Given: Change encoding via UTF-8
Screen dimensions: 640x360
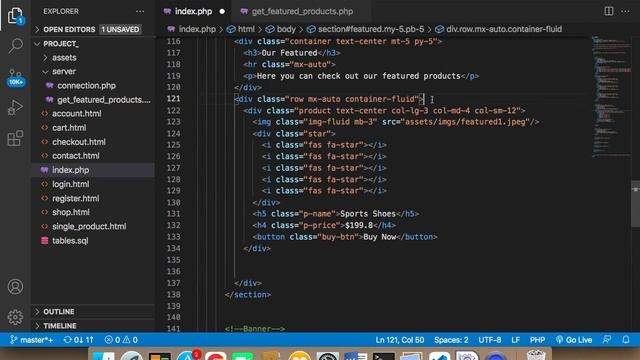Looking at the screenshot, I should (489, 340).
